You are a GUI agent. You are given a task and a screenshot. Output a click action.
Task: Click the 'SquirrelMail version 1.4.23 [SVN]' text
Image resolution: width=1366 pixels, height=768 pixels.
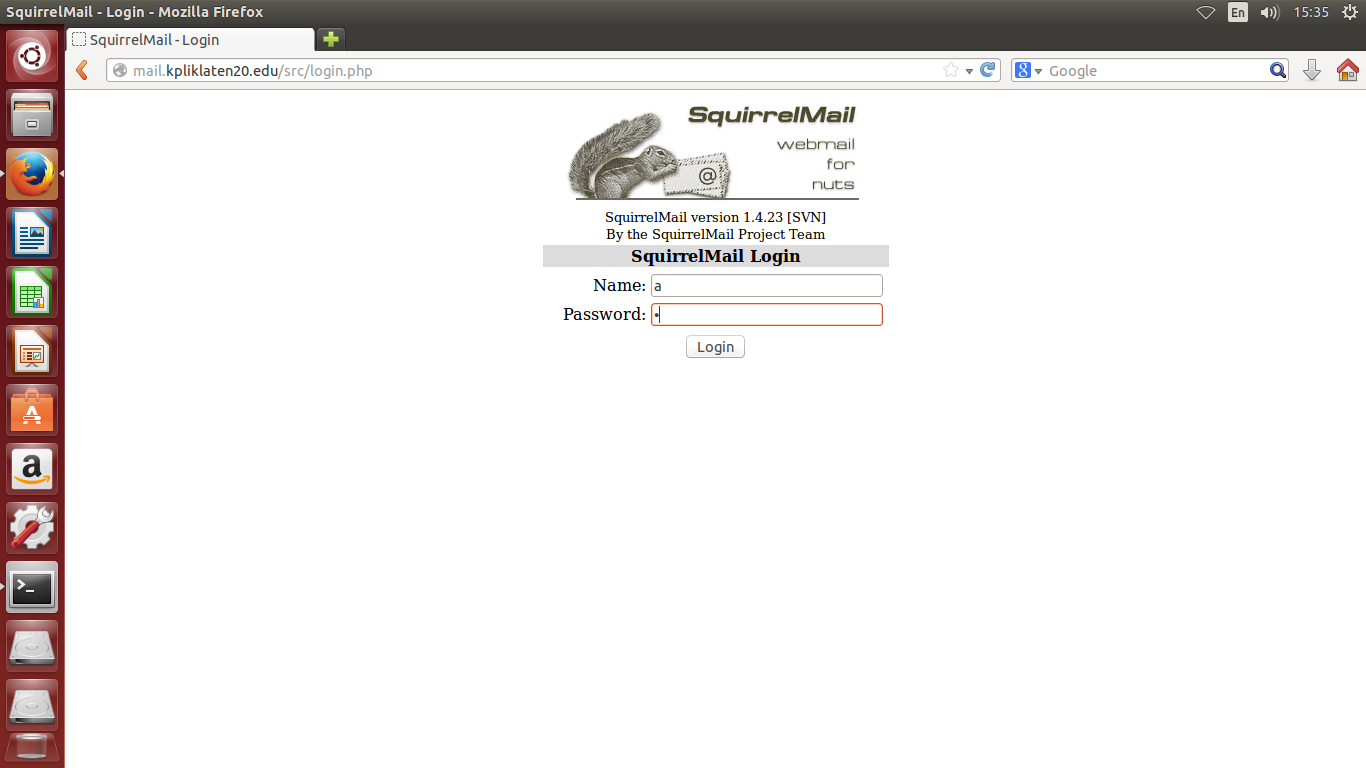pyautogui.click(x=716, y=217)
